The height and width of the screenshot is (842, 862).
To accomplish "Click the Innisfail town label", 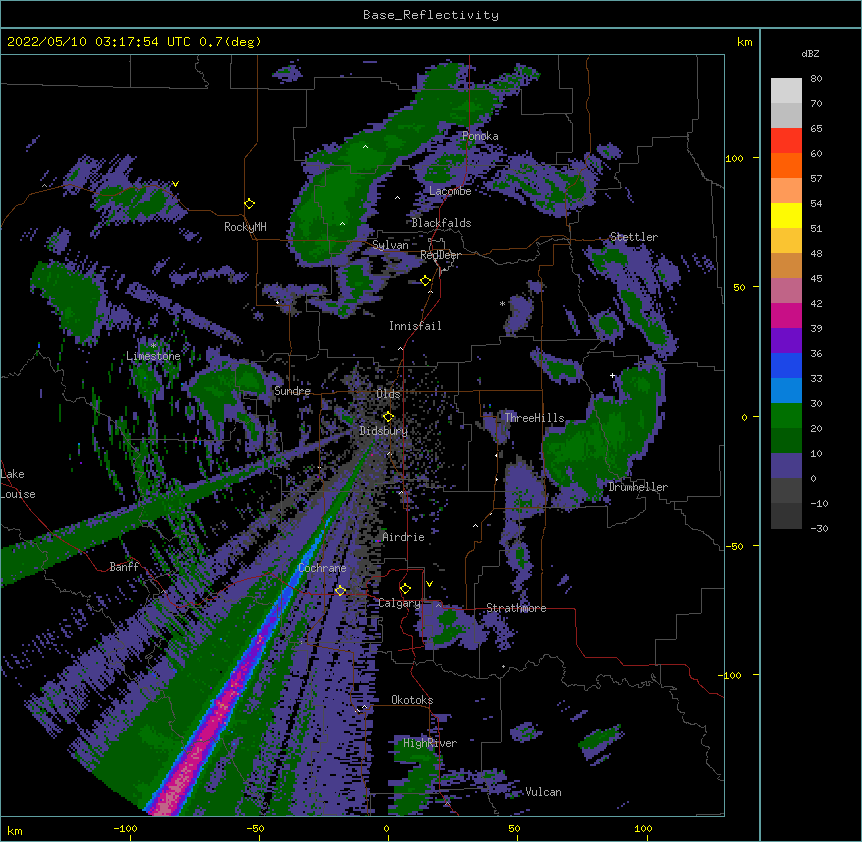I will (x=415, y=326).
